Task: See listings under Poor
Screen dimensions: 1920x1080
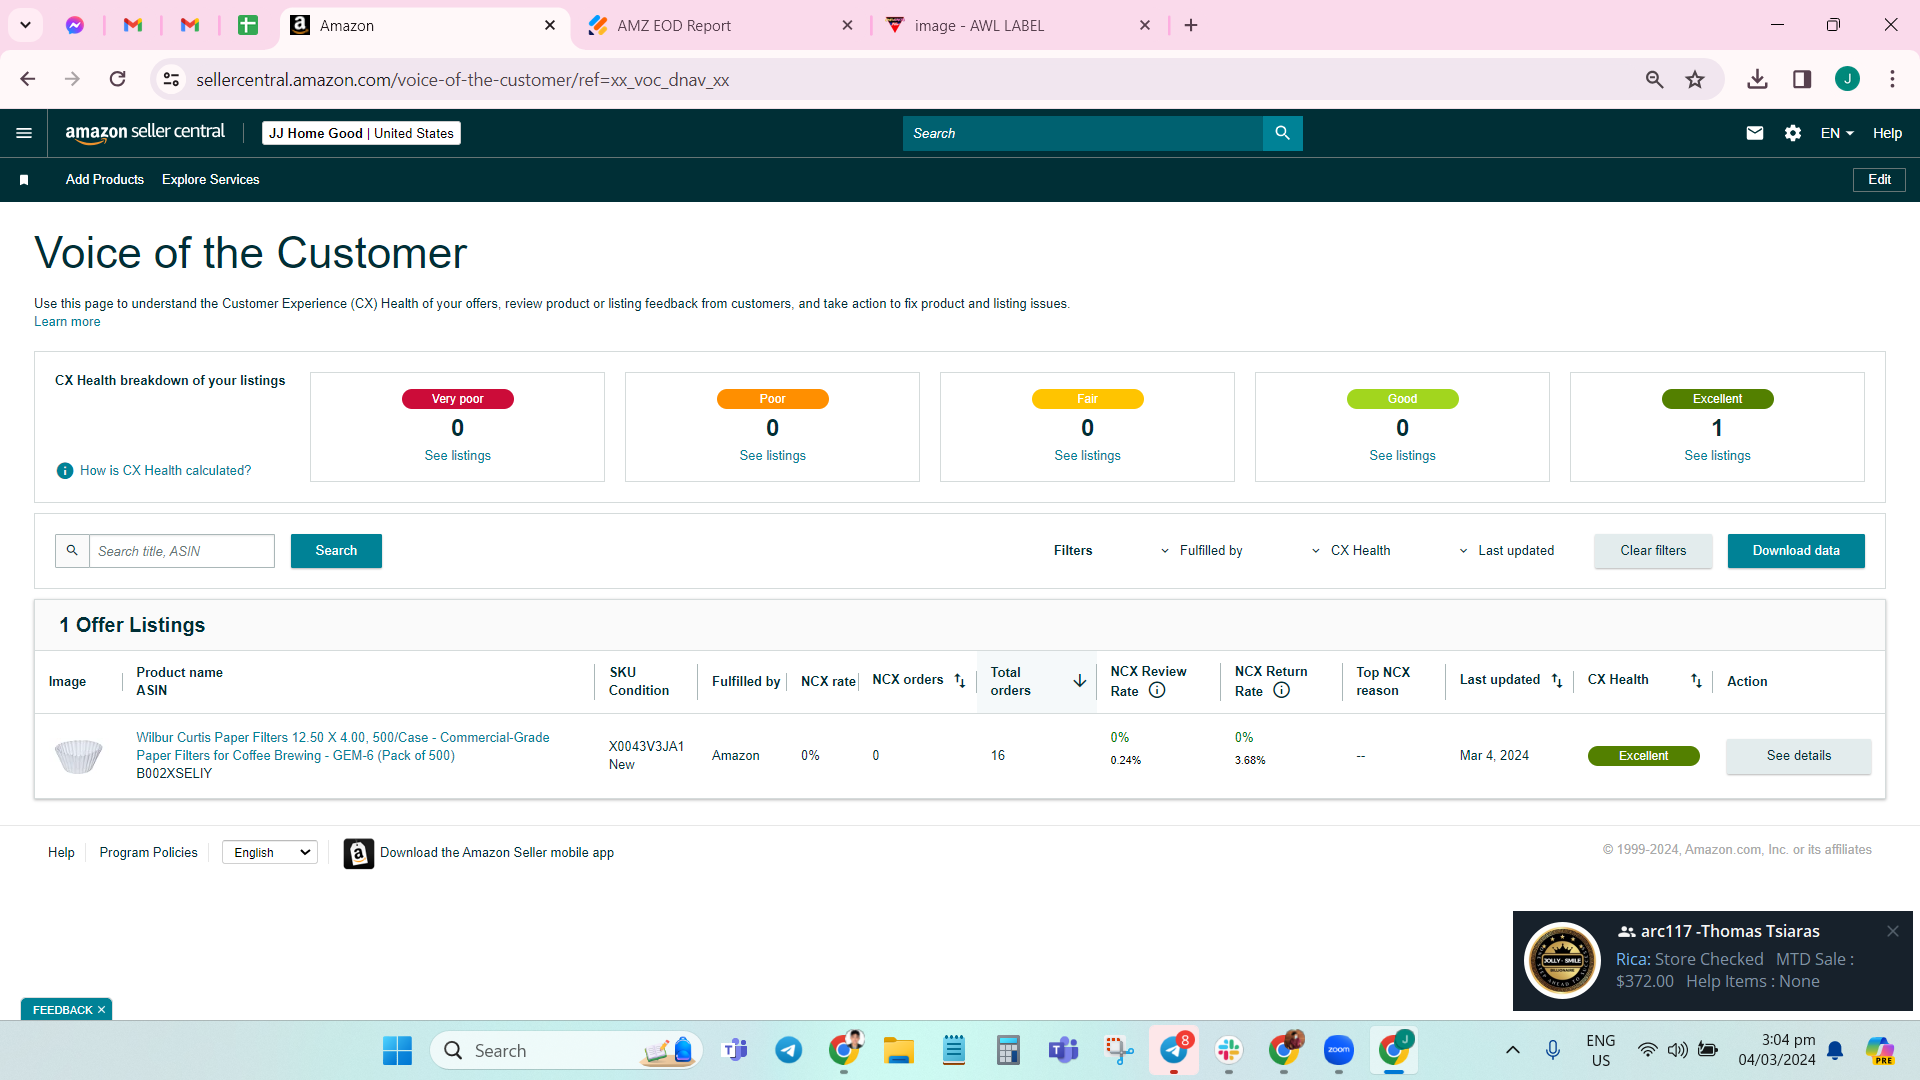Action: pyautogui.click(x=772, y=456)
